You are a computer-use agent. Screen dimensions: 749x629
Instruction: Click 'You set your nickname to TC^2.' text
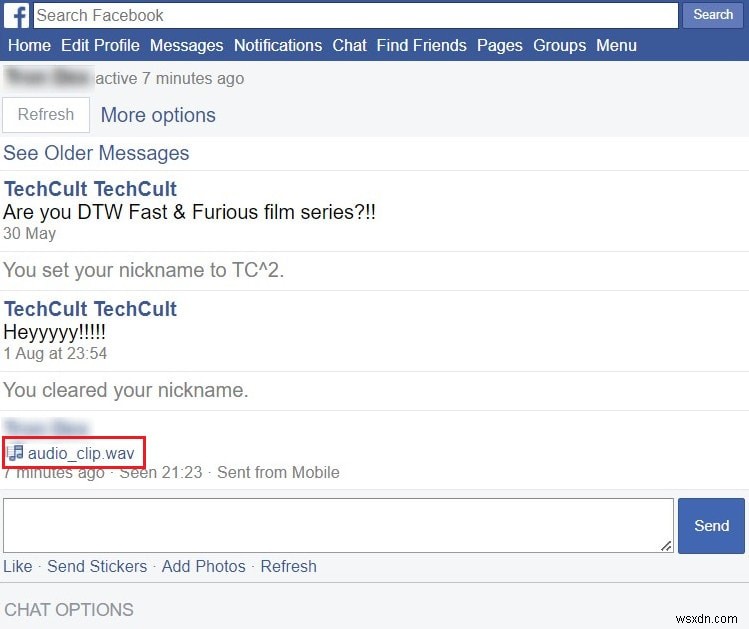[x=144, y=270]
